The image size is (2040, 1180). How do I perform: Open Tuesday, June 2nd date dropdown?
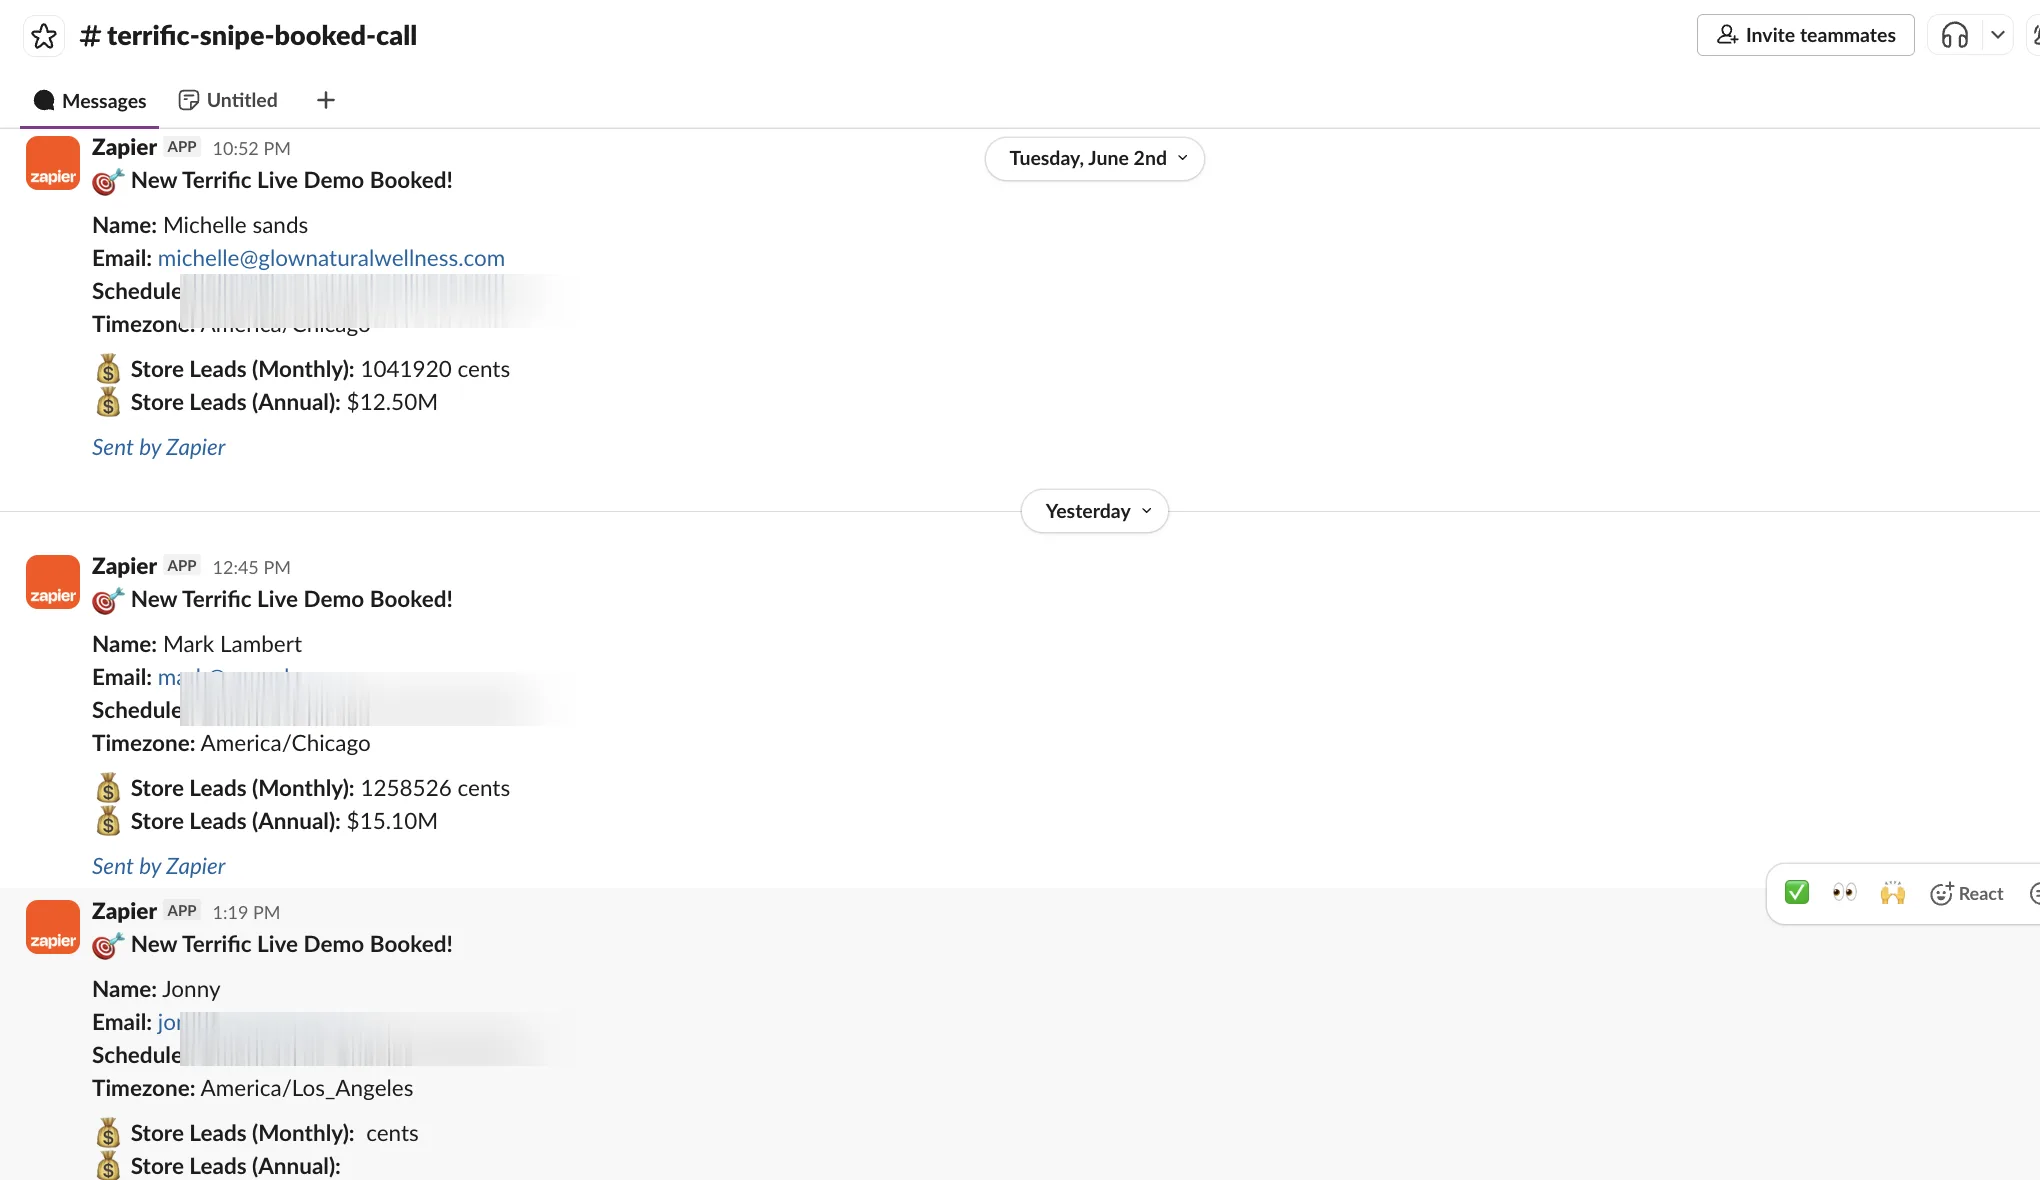click(1095, 158)
